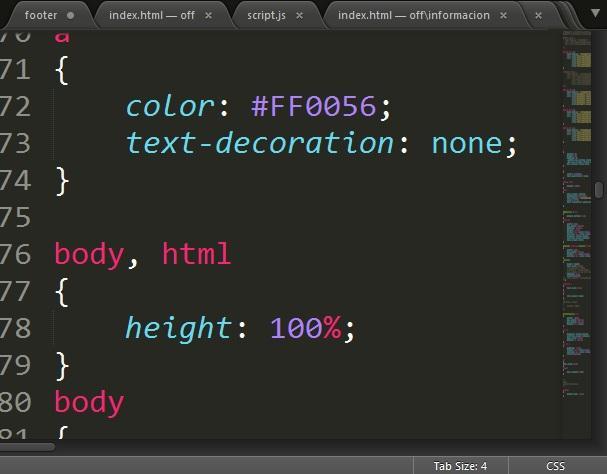
Task: Click the horizontal scrollbar at bottom
Action: pos(28,447)
